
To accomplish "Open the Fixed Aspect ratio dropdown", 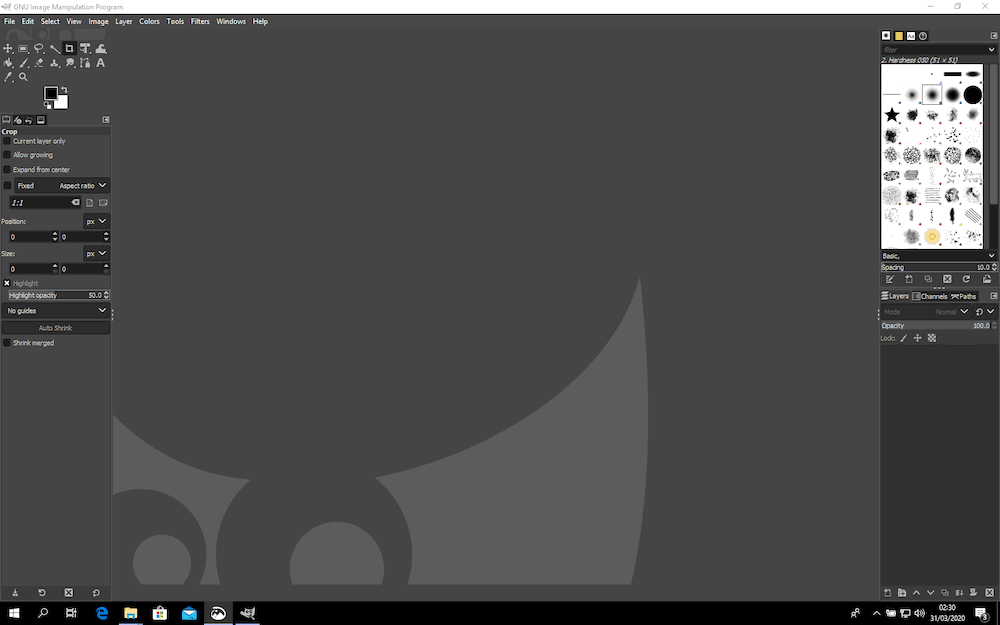I will click(62, 186).
